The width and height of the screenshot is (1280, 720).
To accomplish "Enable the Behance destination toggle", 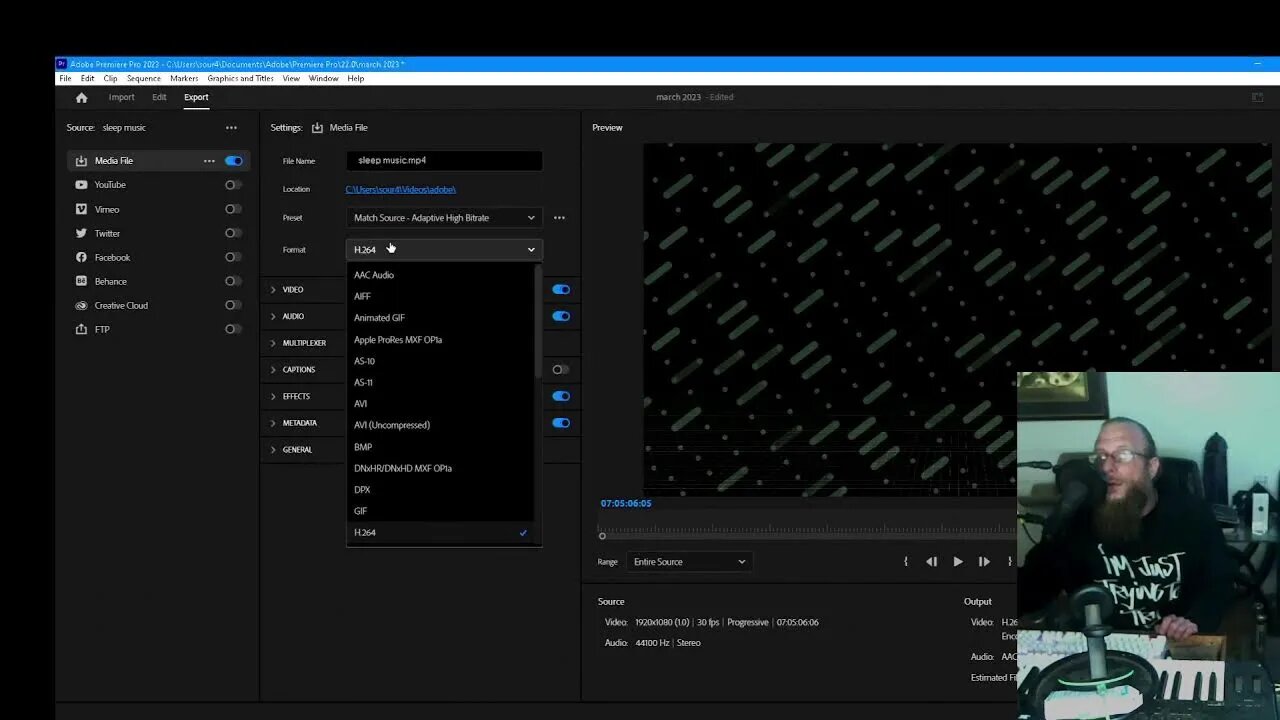I will 233,281.
